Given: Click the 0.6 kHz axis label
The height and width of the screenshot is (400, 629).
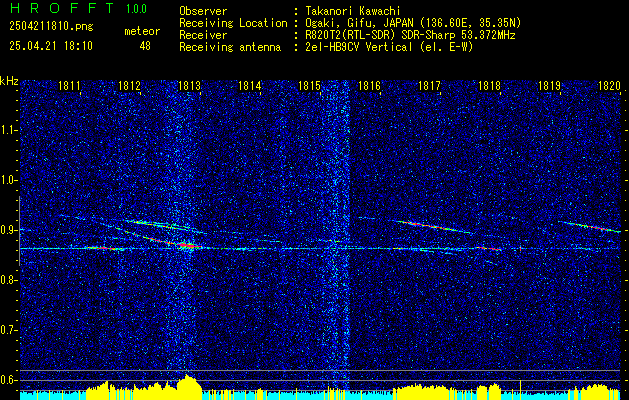Looking at the screenshot, I should (x=8, y=380).
